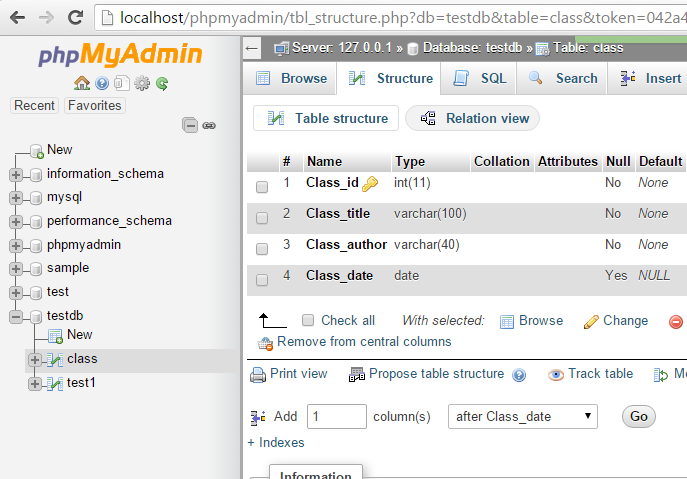Select checkbox for Class_author column

[x=262, y=249]
